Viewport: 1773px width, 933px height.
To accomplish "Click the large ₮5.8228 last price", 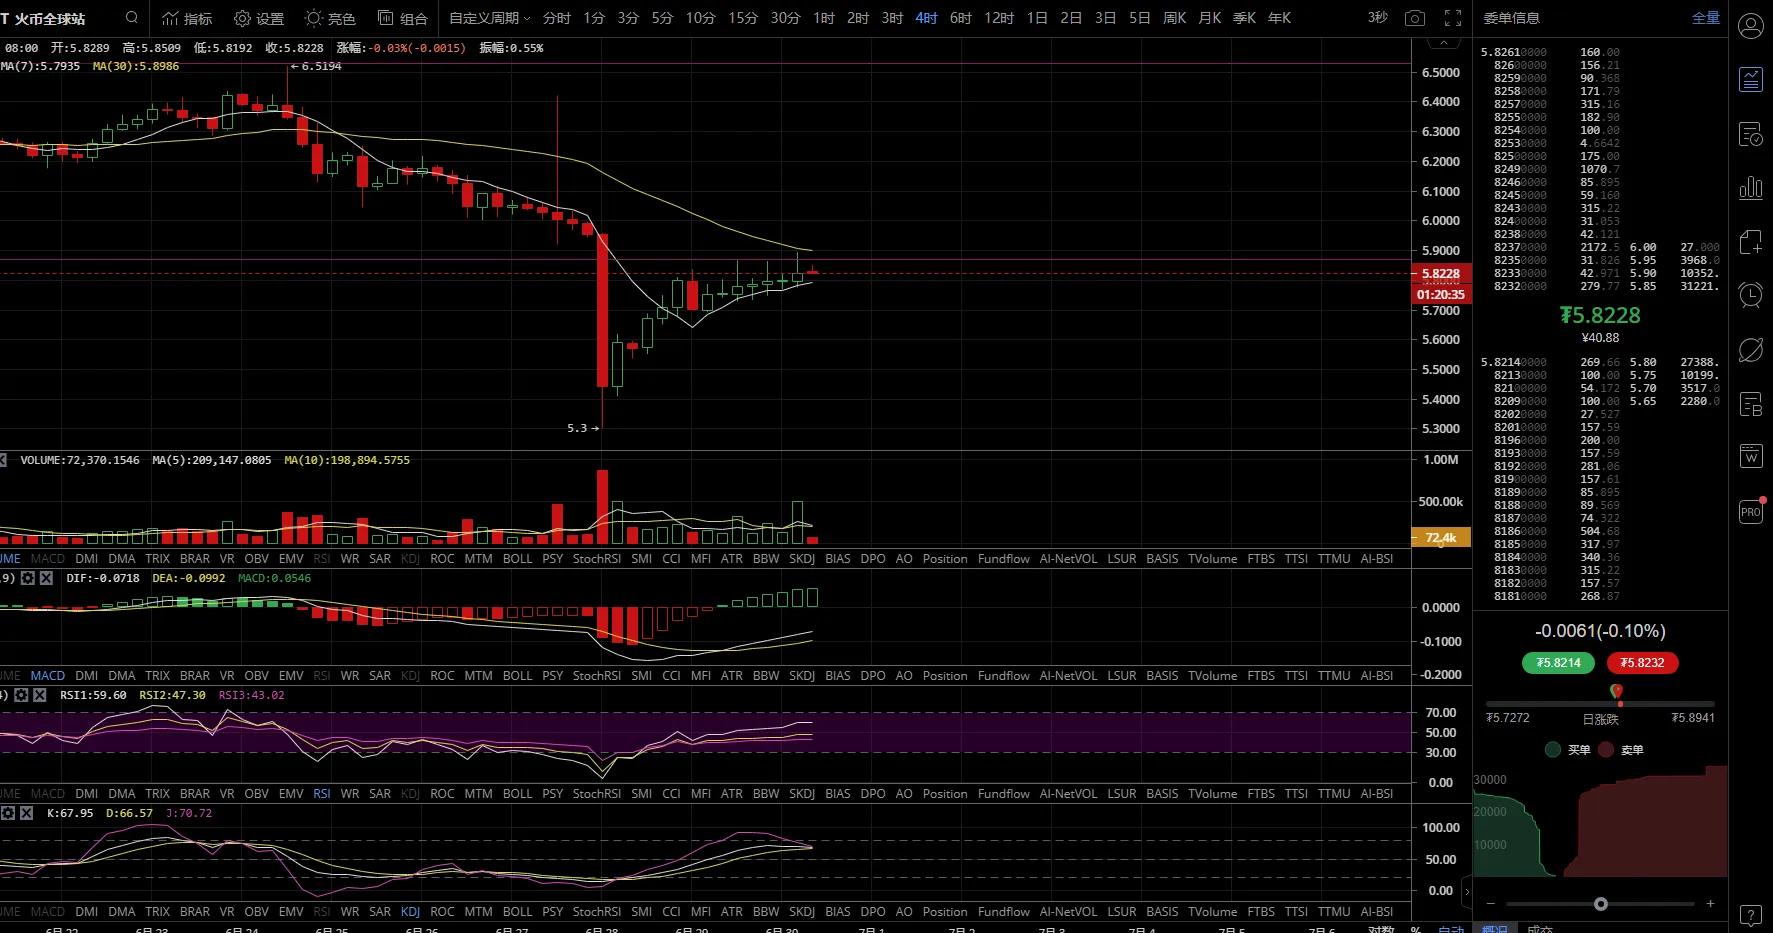I will (x=1600, y=316).
